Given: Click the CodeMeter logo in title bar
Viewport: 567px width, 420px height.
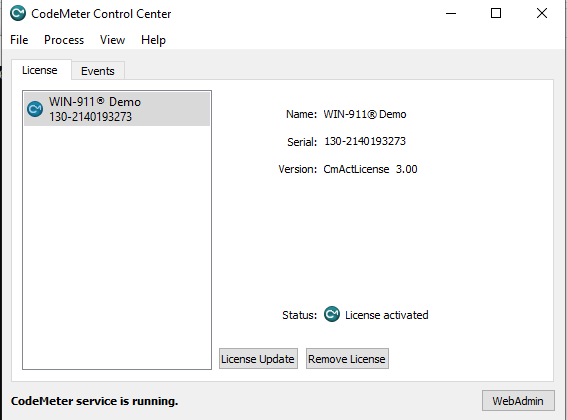Looking at the screenshot, I should pyautogui.click(x=18, y=13).
